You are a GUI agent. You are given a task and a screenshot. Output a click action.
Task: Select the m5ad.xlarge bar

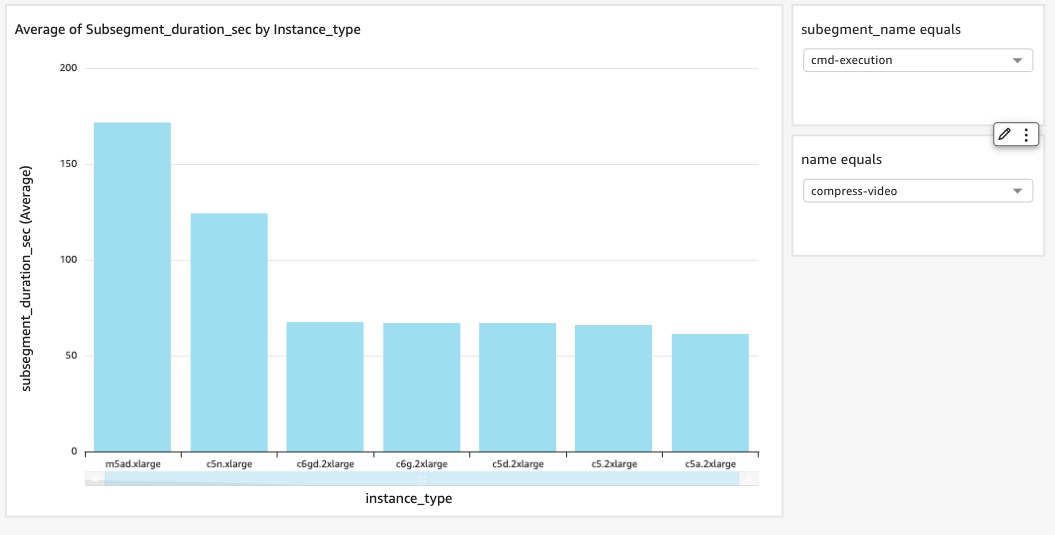pyautogui.click(x=132, y=287)
